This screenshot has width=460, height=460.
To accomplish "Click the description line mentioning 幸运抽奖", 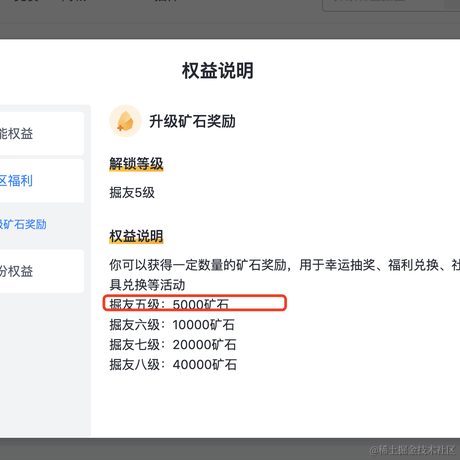I will click(x=285, y=265).
